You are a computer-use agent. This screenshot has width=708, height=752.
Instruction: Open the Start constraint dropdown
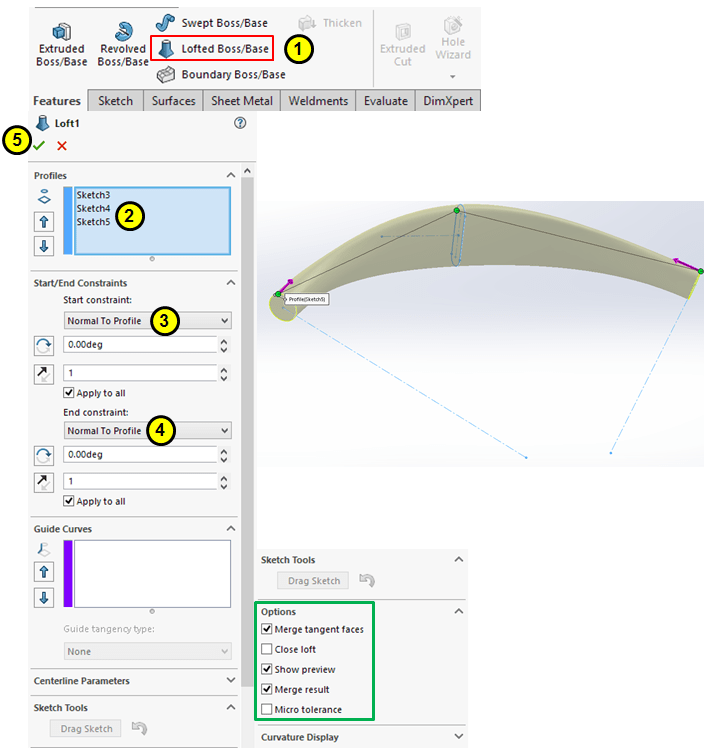(147, 321)
